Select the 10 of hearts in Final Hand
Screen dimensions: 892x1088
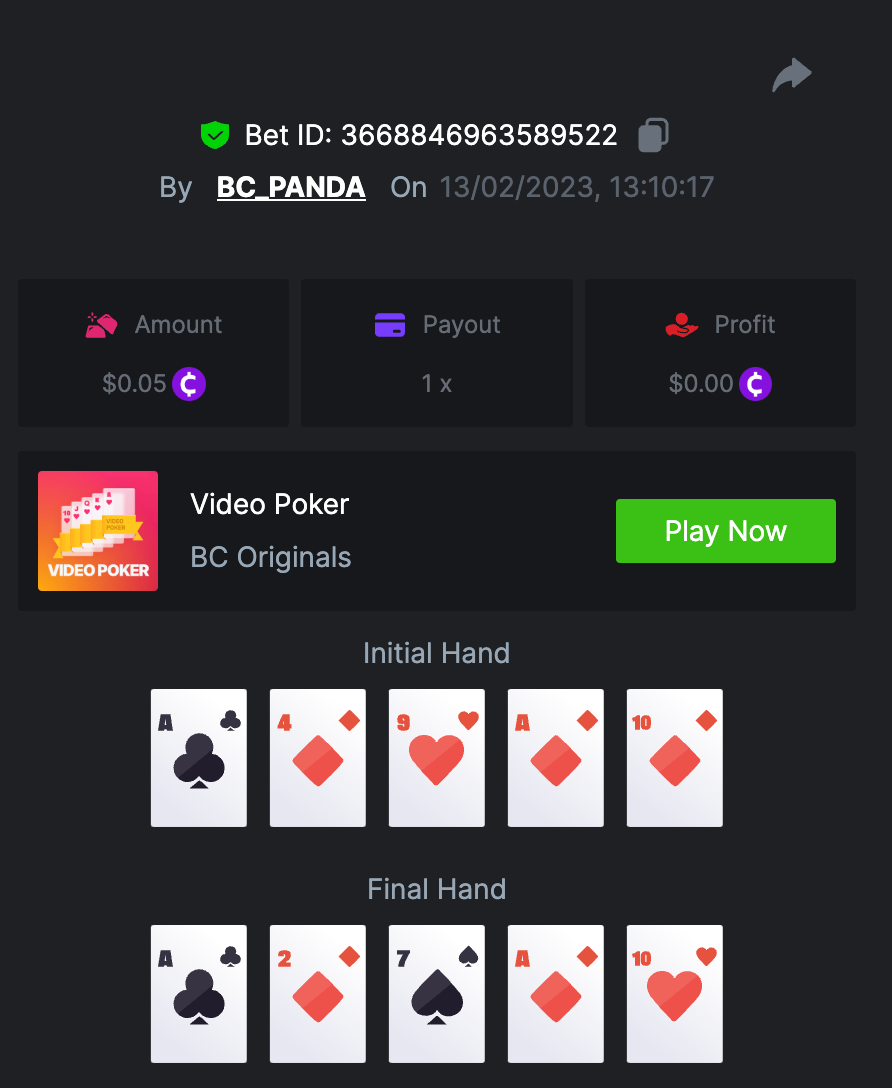[x=675, y=994]
